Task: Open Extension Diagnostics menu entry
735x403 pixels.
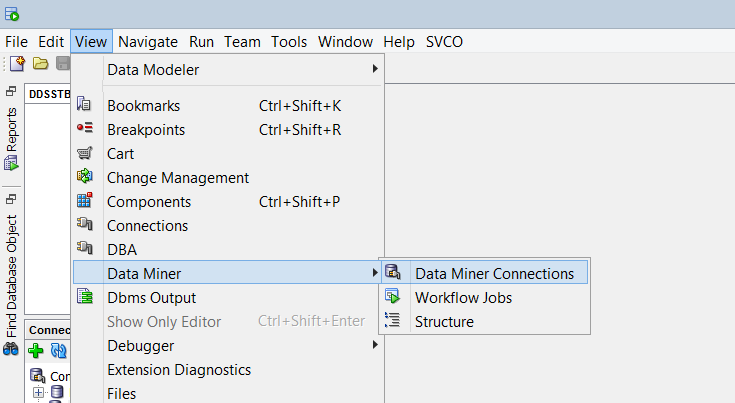Action: click(x=228, y=370)
